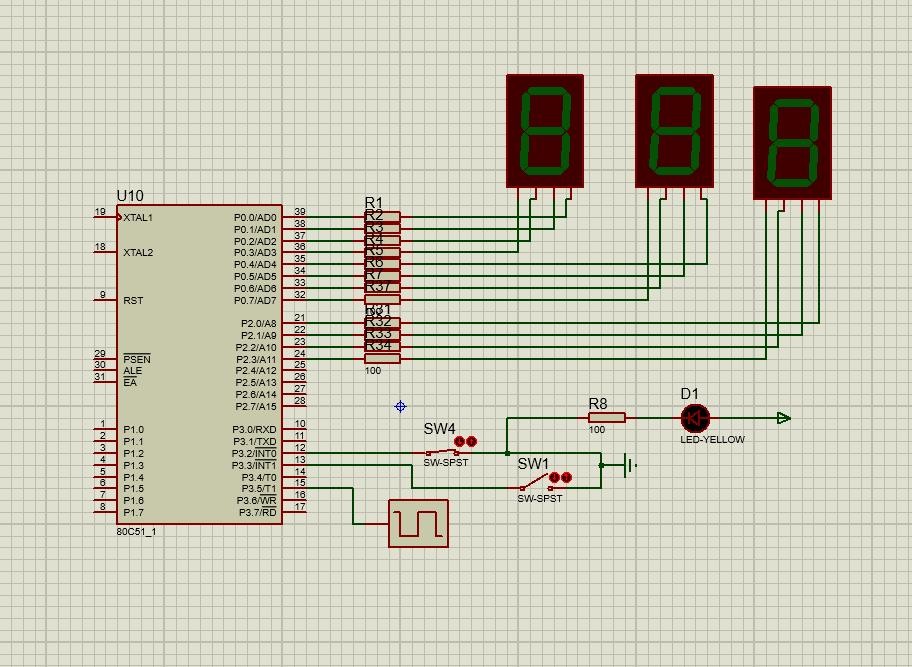The height and width of the screenshot is (667, 912).
Task: Click the P0.0/AD0 pin label
Action: [x=255, y=217]
